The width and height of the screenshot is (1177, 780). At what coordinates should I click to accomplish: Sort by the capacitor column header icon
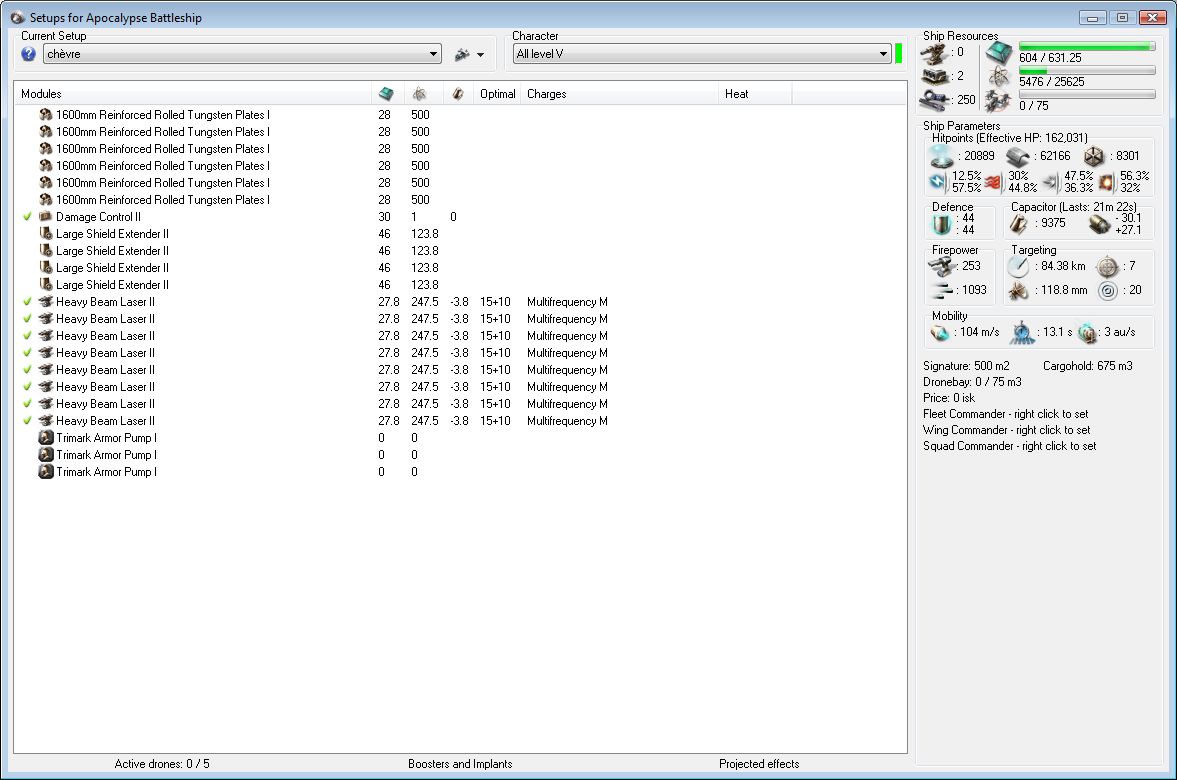[457, 94]
